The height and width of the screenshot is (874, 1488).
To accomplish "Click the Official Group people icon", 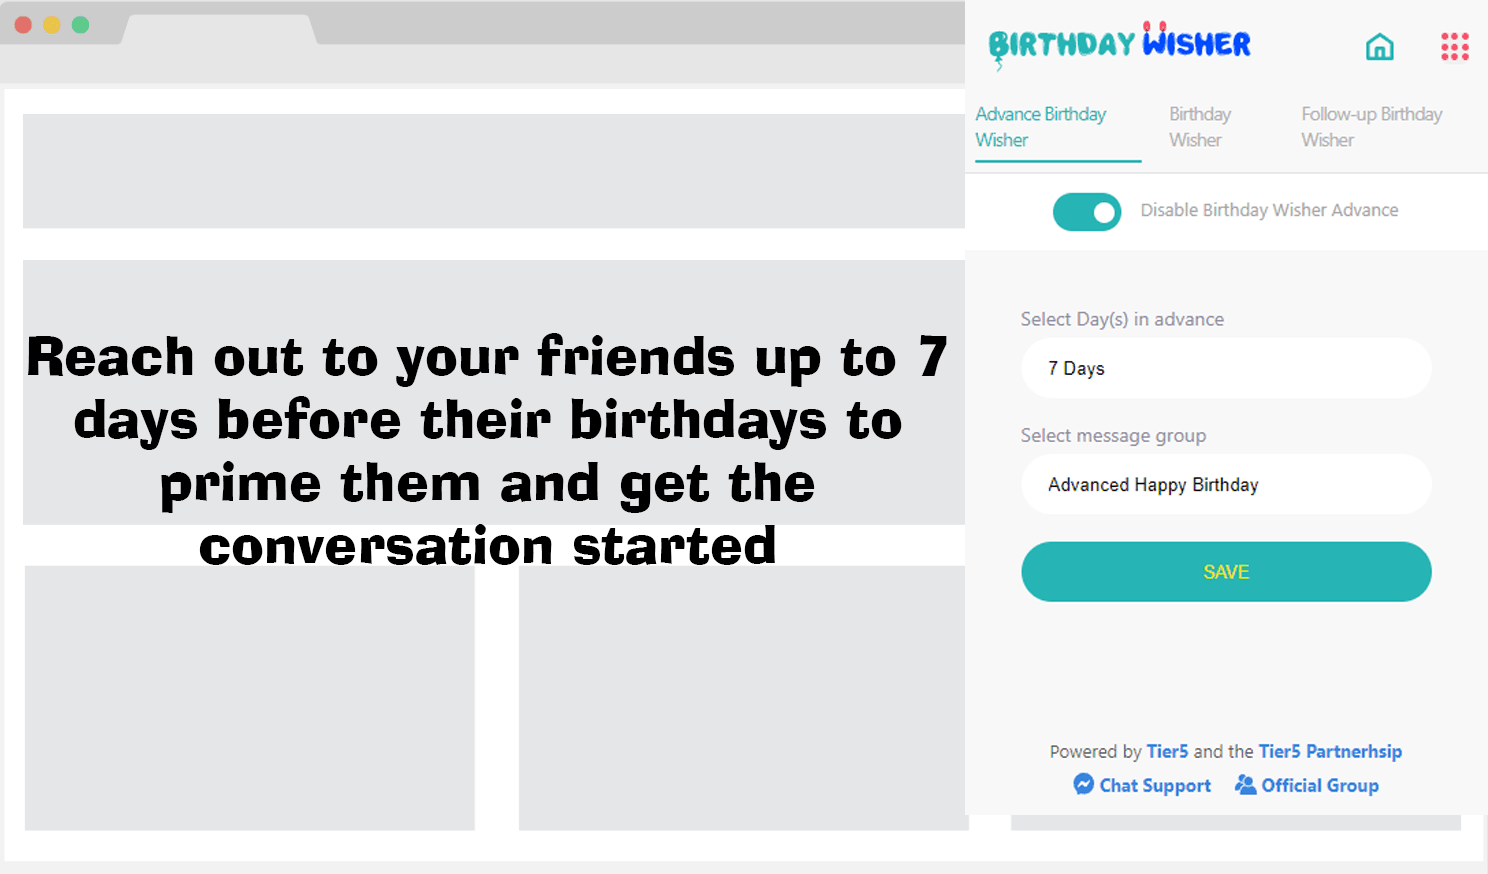I will [x=1245, y=784].
